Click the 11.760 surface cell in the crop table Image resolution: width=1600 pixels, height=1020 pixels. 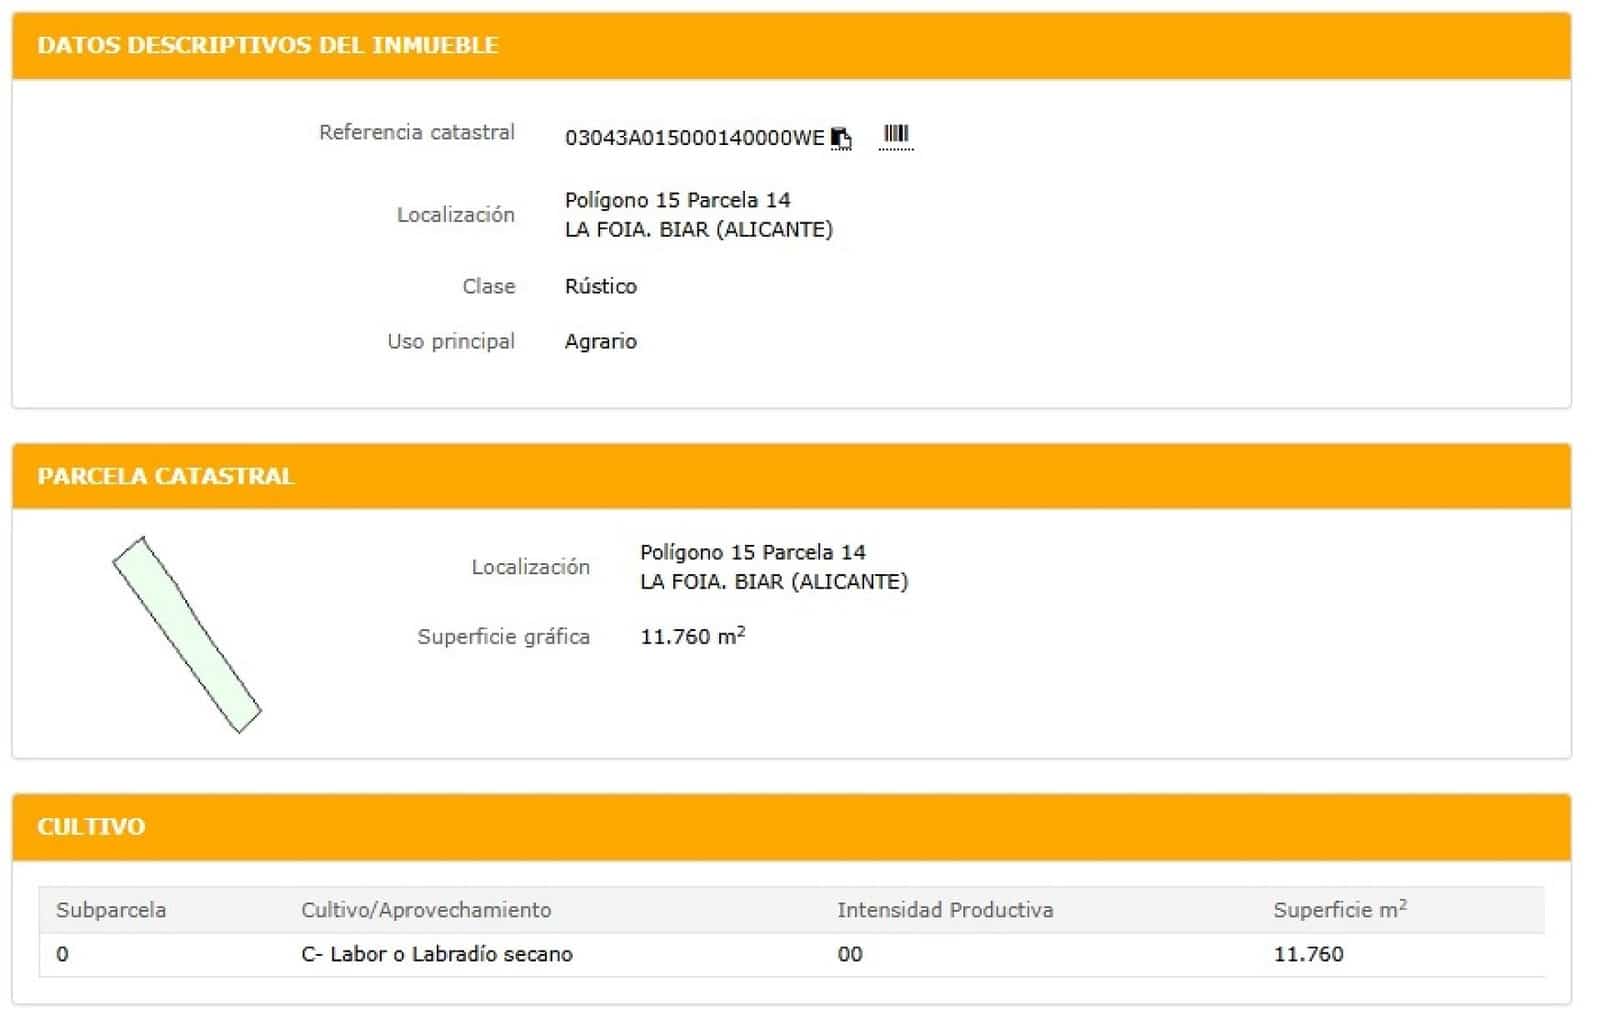1308,954
